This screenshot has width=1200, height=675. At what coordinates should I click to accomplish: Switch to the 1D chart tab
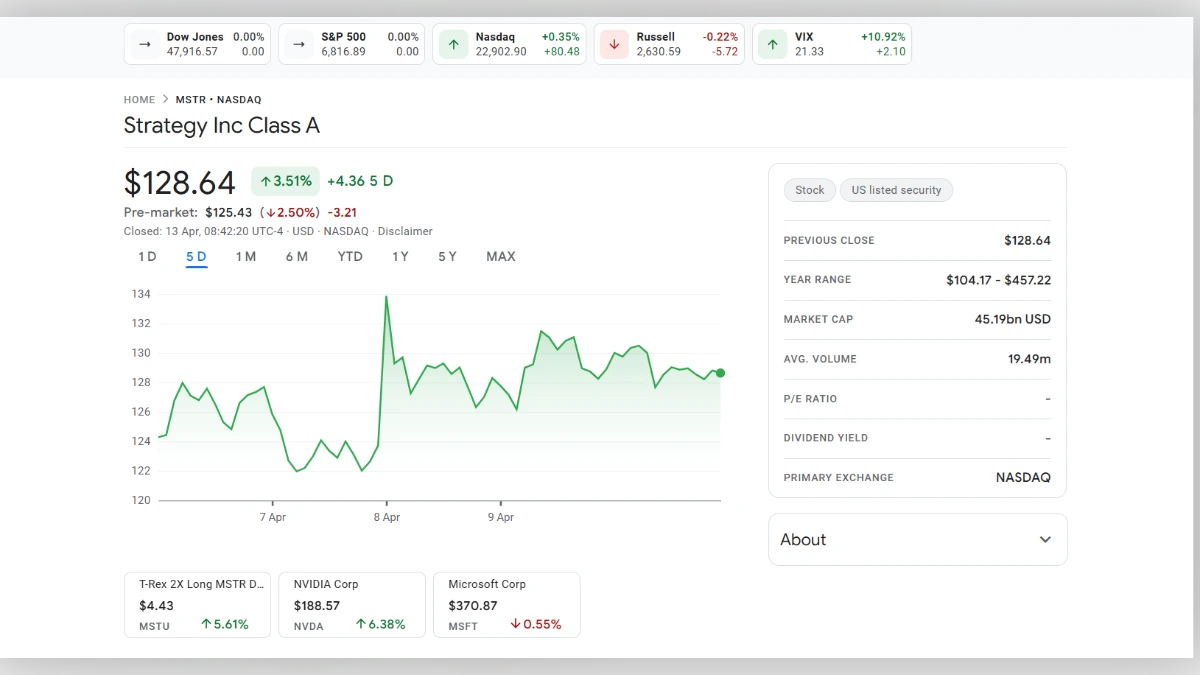click(x=146, y=256)
